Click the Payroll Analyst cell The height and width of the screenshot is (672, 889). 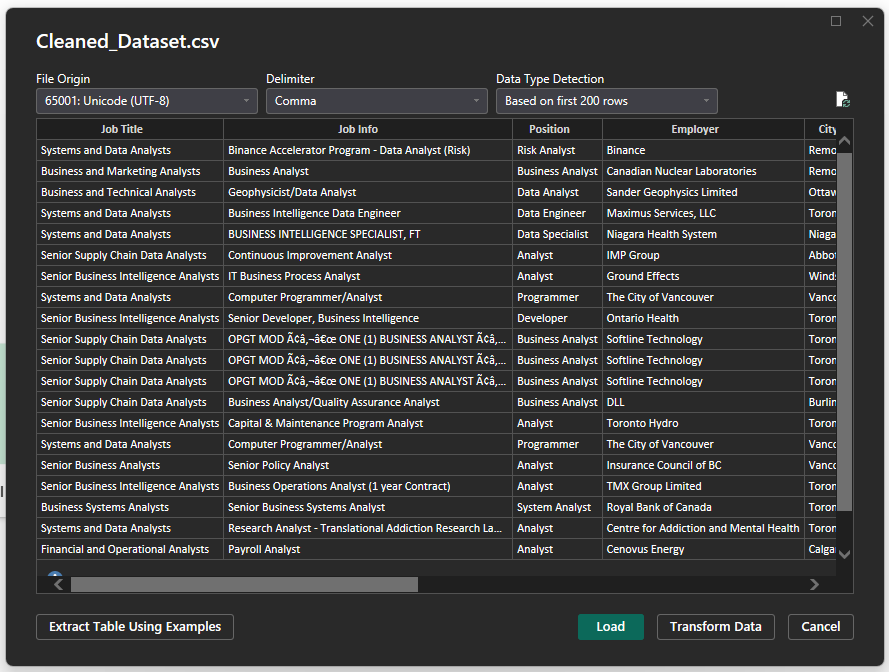click(368, 549)
